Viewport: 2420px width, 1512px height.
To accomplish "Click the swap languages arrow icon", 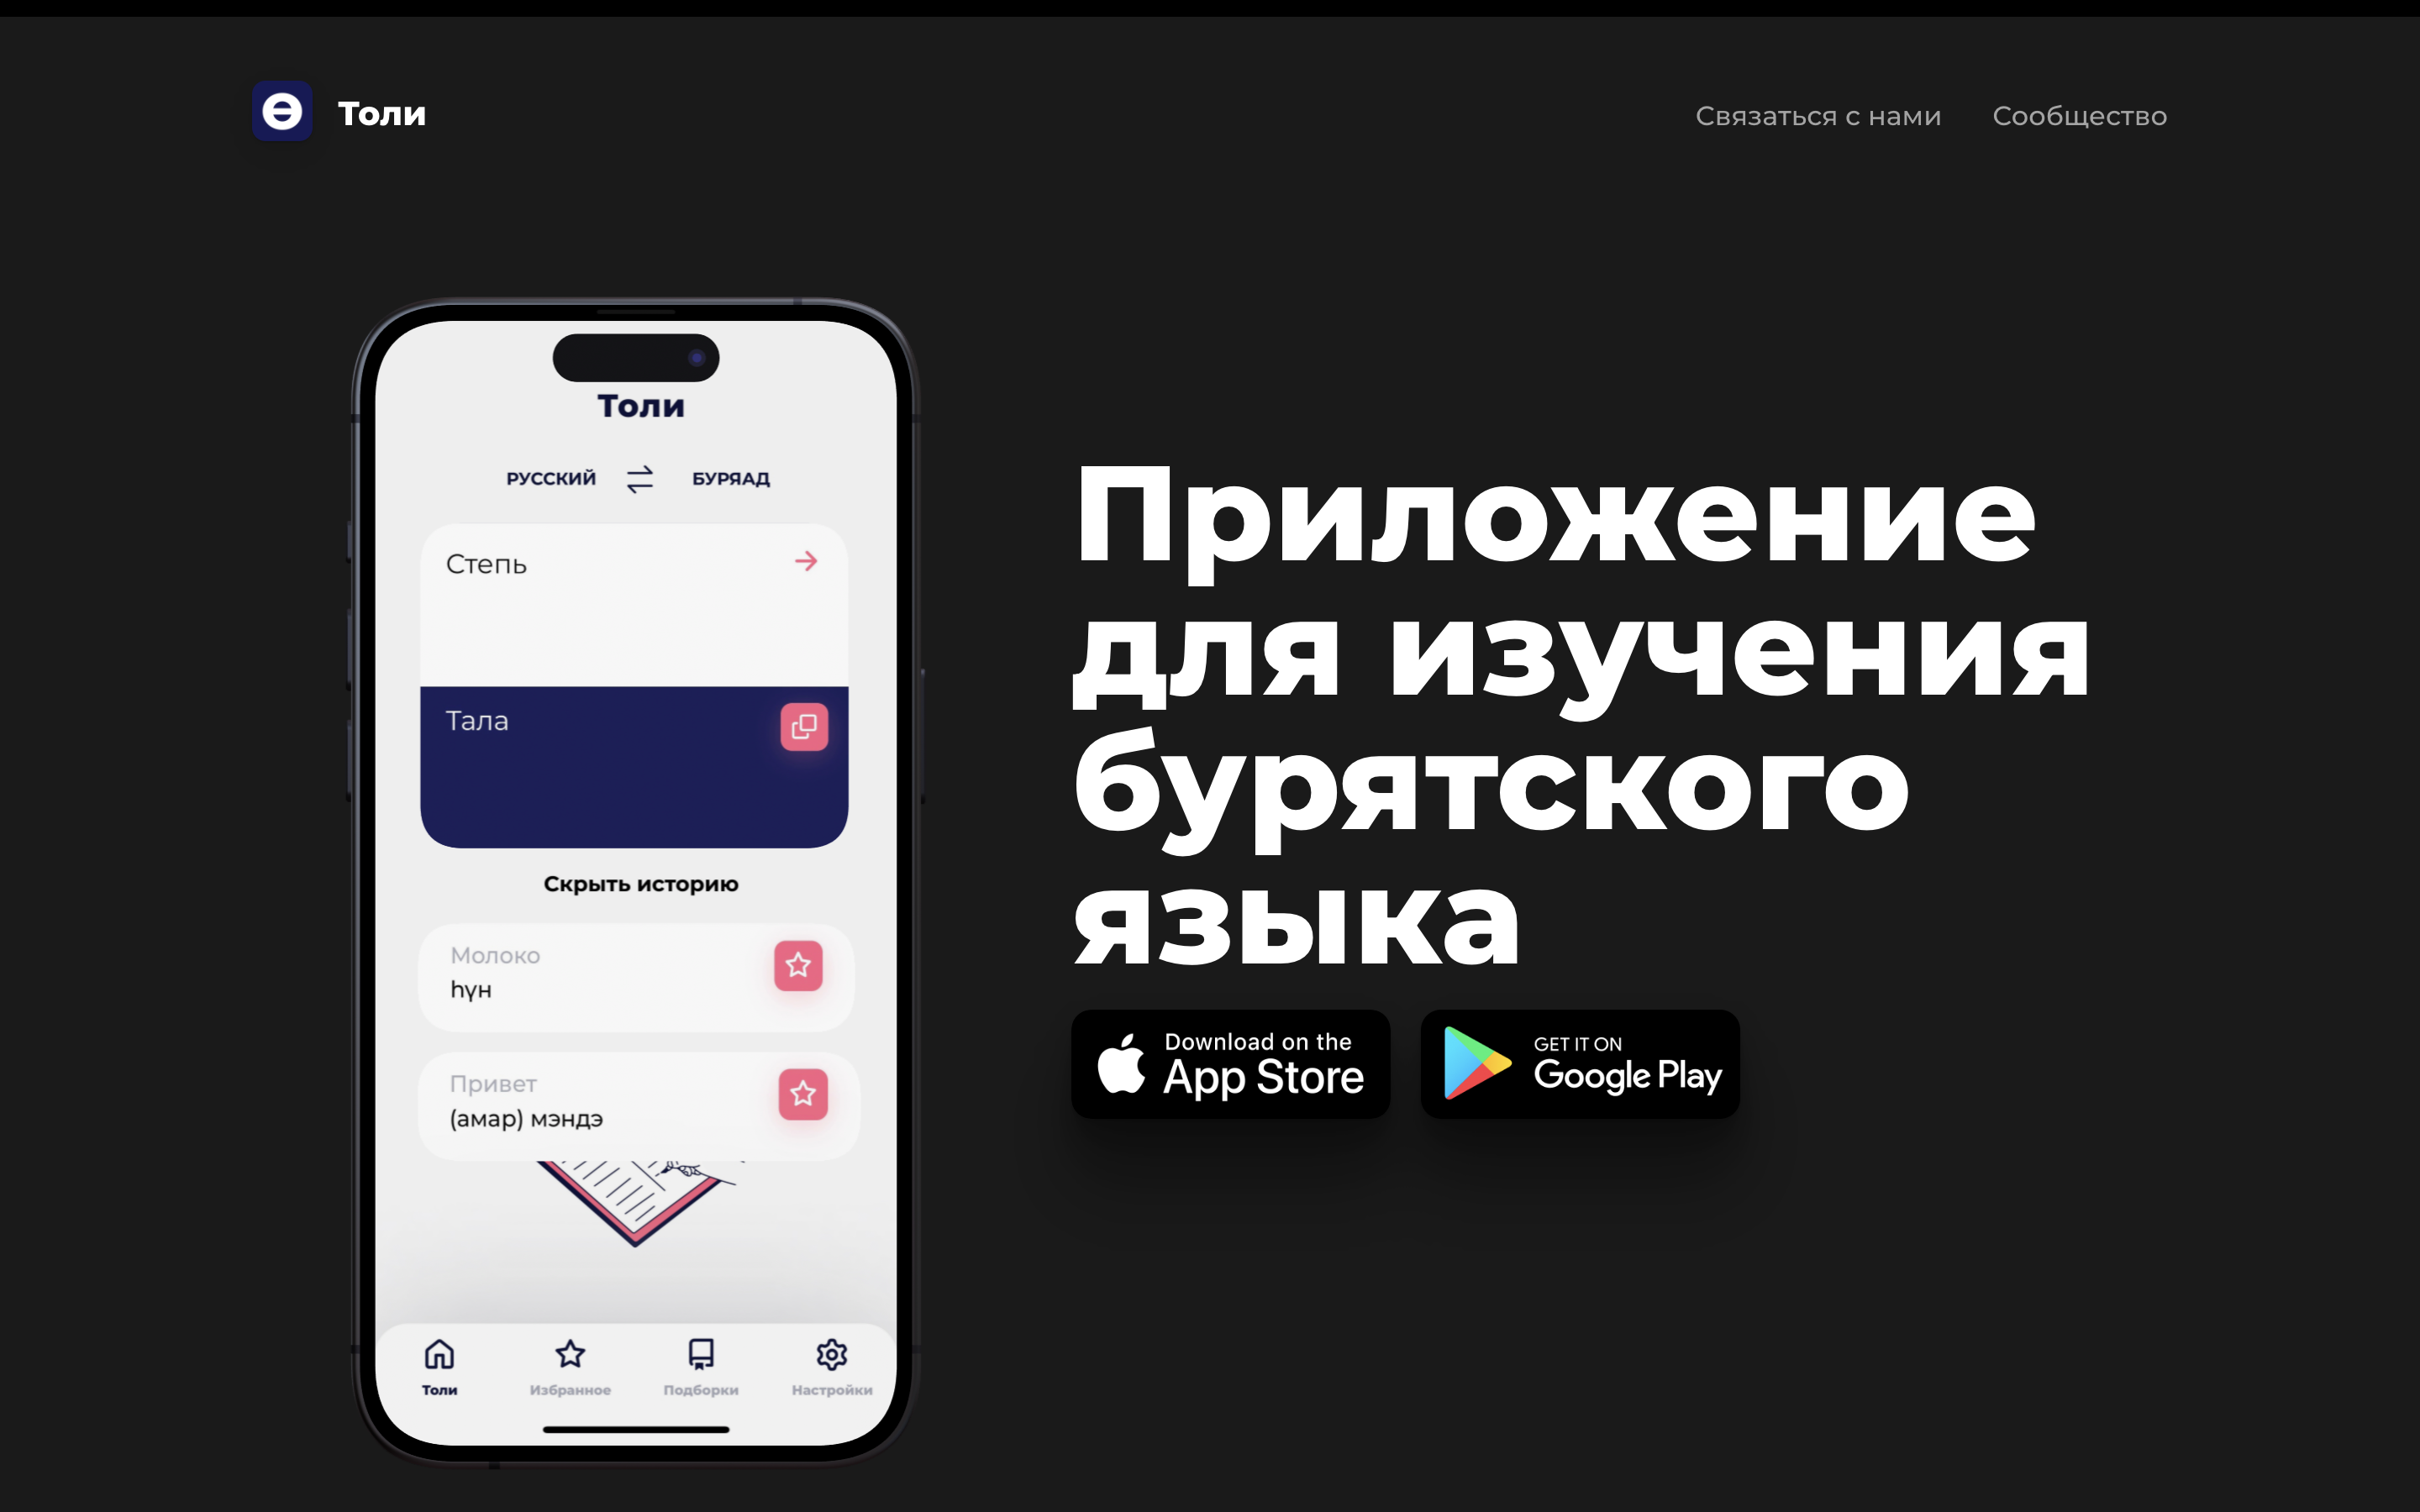I will pos(639,477).
